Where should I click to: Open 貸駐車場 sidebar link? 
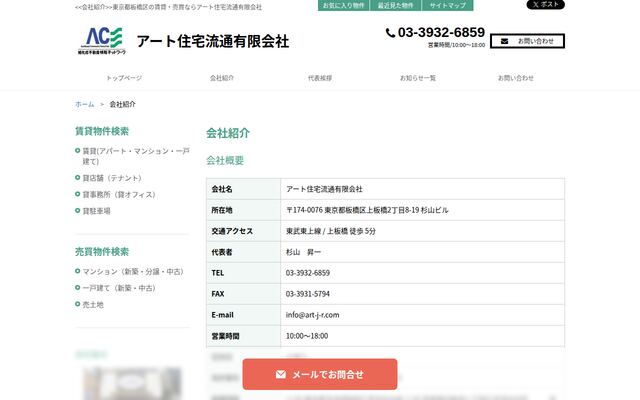coord(96,211)
